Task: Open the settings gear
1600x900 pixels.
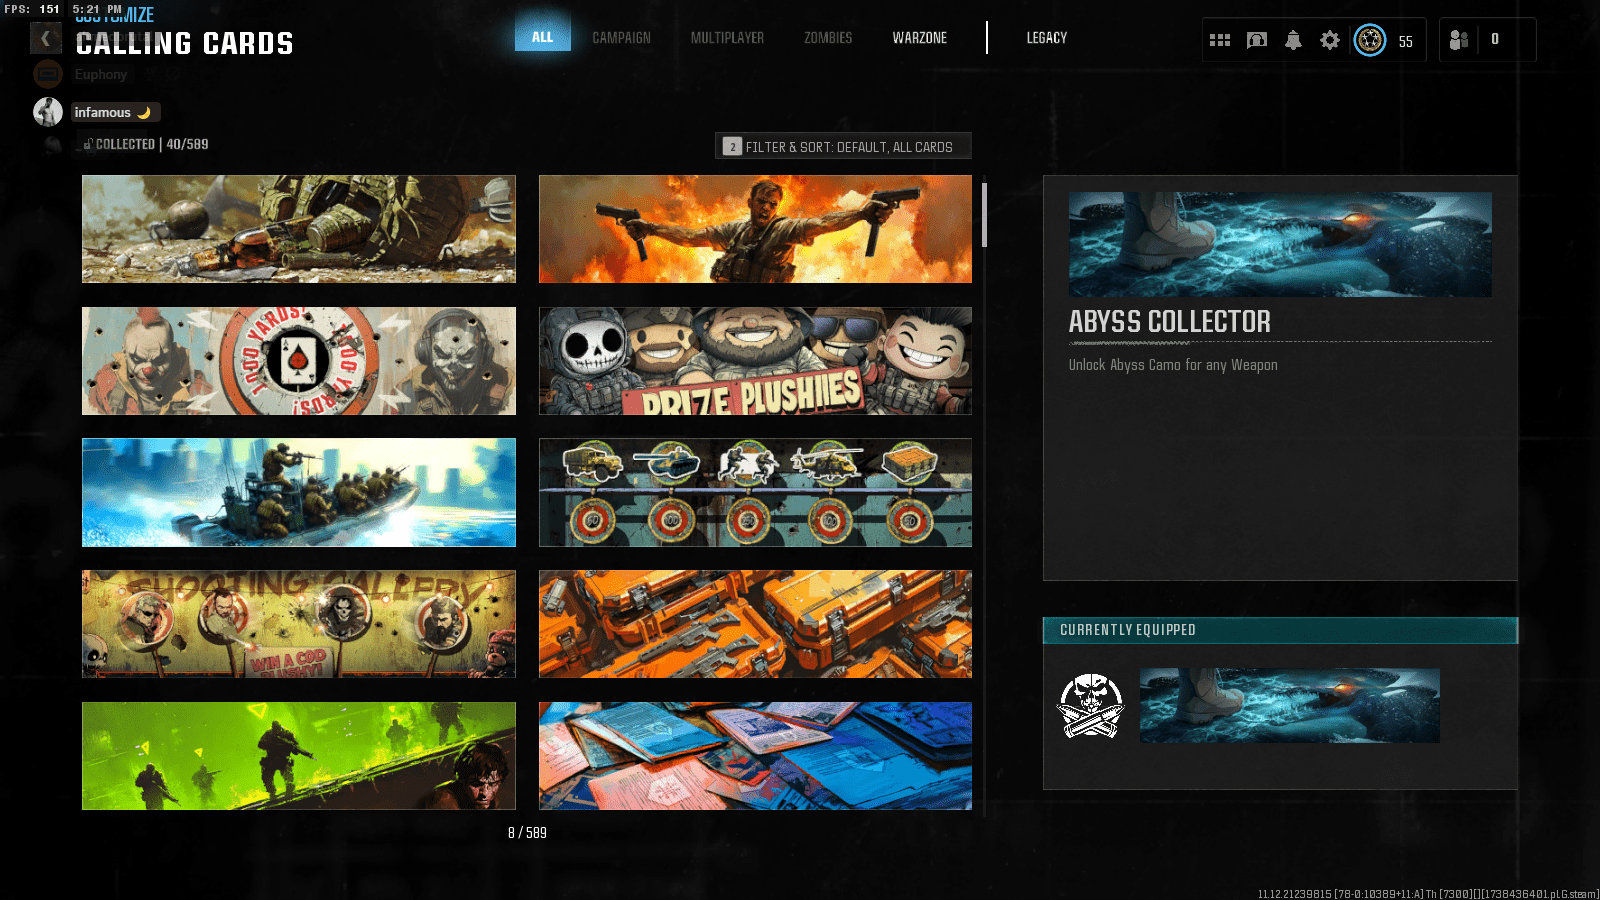Action: 1329,40
